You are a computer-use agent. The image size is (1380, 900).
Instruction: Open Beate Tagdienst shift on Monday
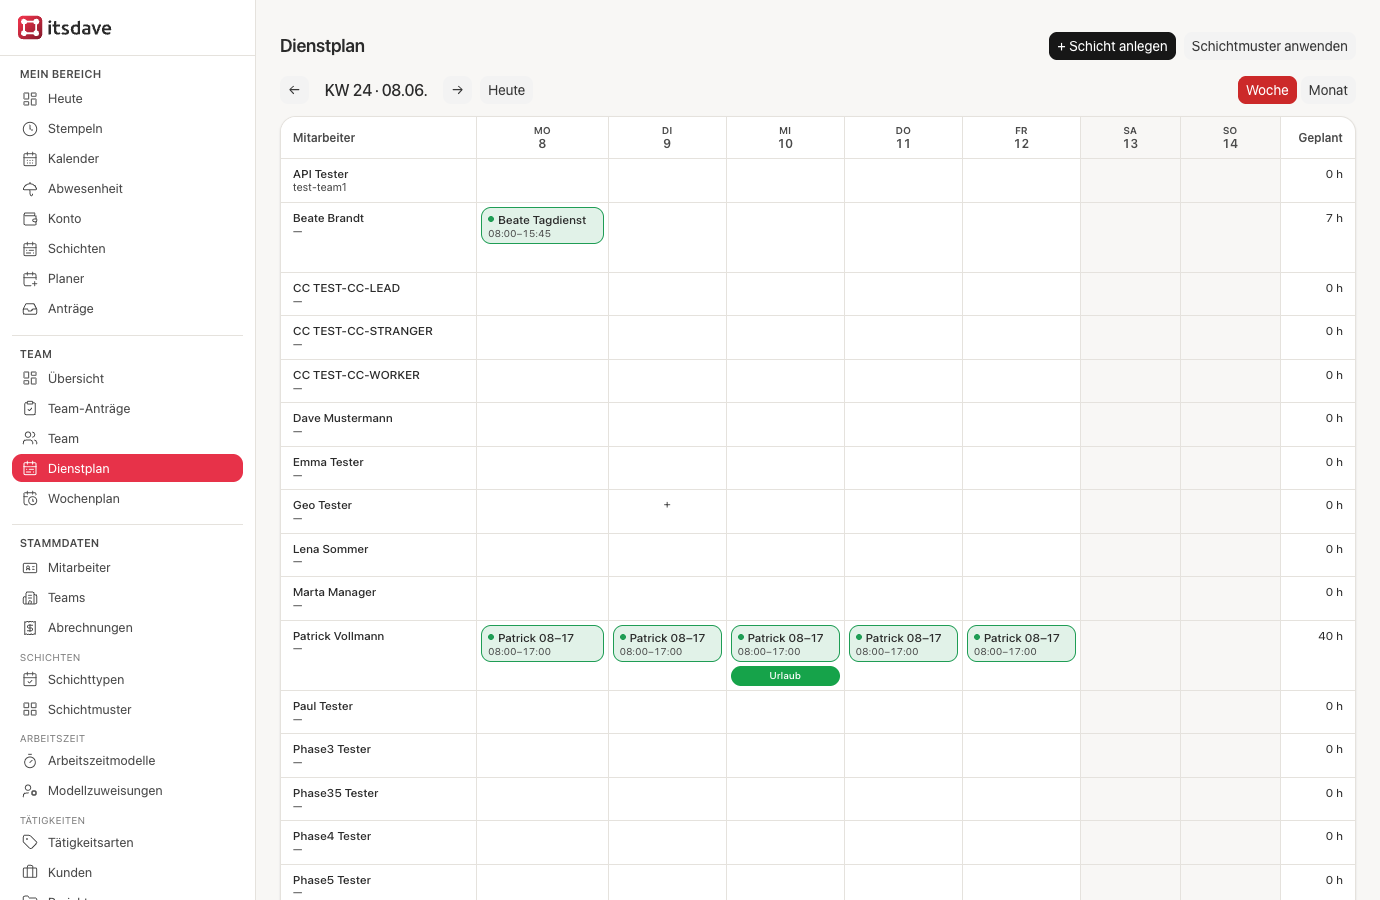click(x=542, y=226)
